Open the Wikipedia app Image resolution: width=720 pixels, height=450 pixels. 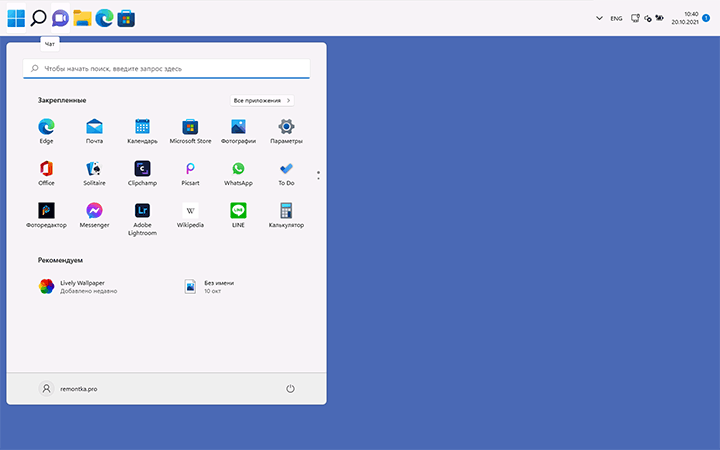(190, 215)
